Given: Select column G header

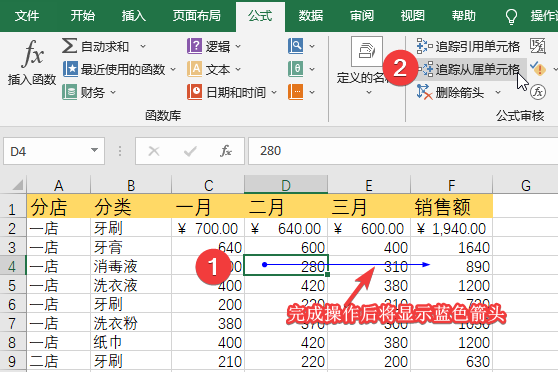Looking at the screenshot, I should tap(526, 185).
